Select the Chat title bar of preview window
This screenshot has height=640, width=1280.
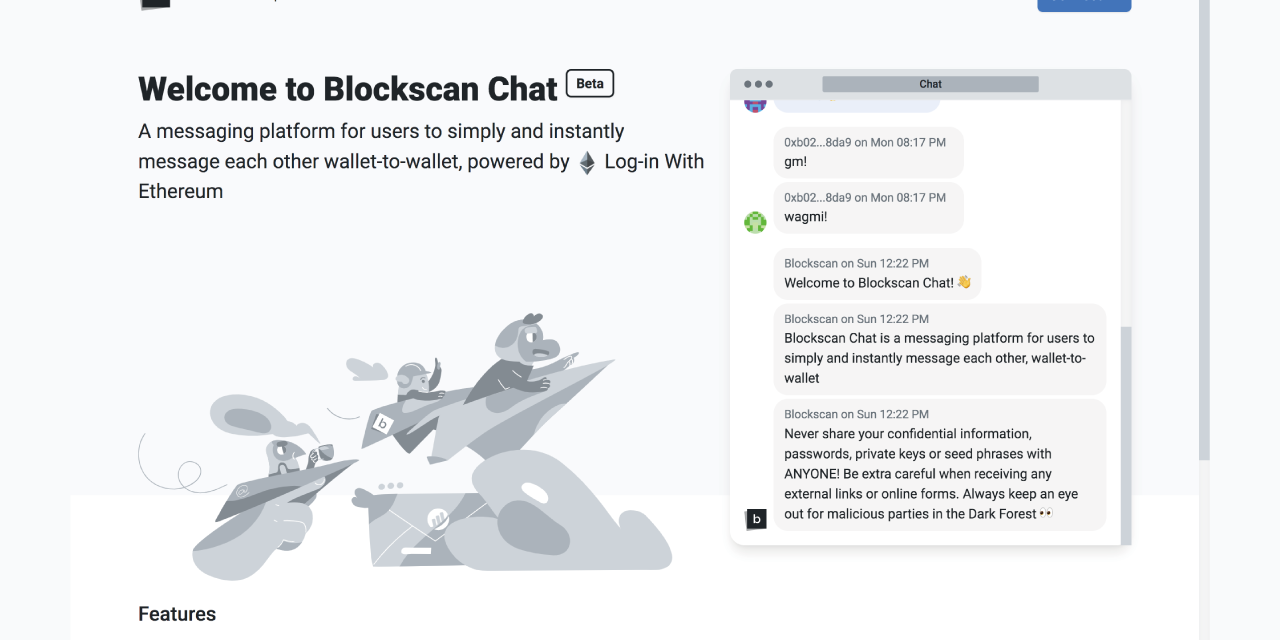point(930,84)
